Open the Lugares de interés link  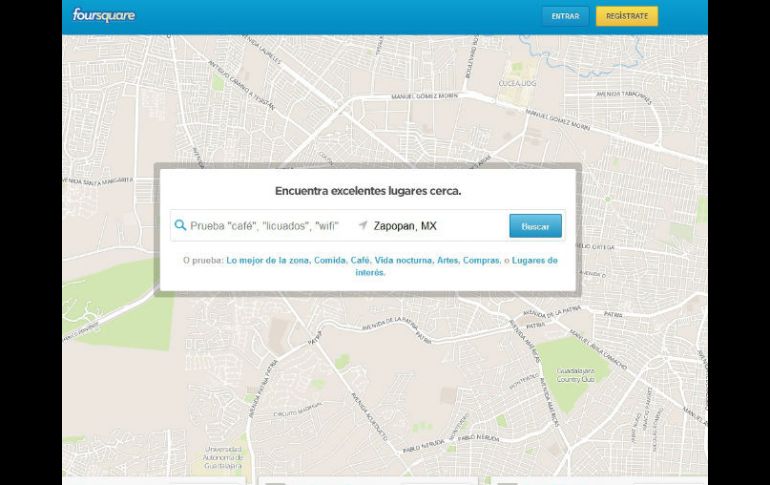click(x=533, y=260)
